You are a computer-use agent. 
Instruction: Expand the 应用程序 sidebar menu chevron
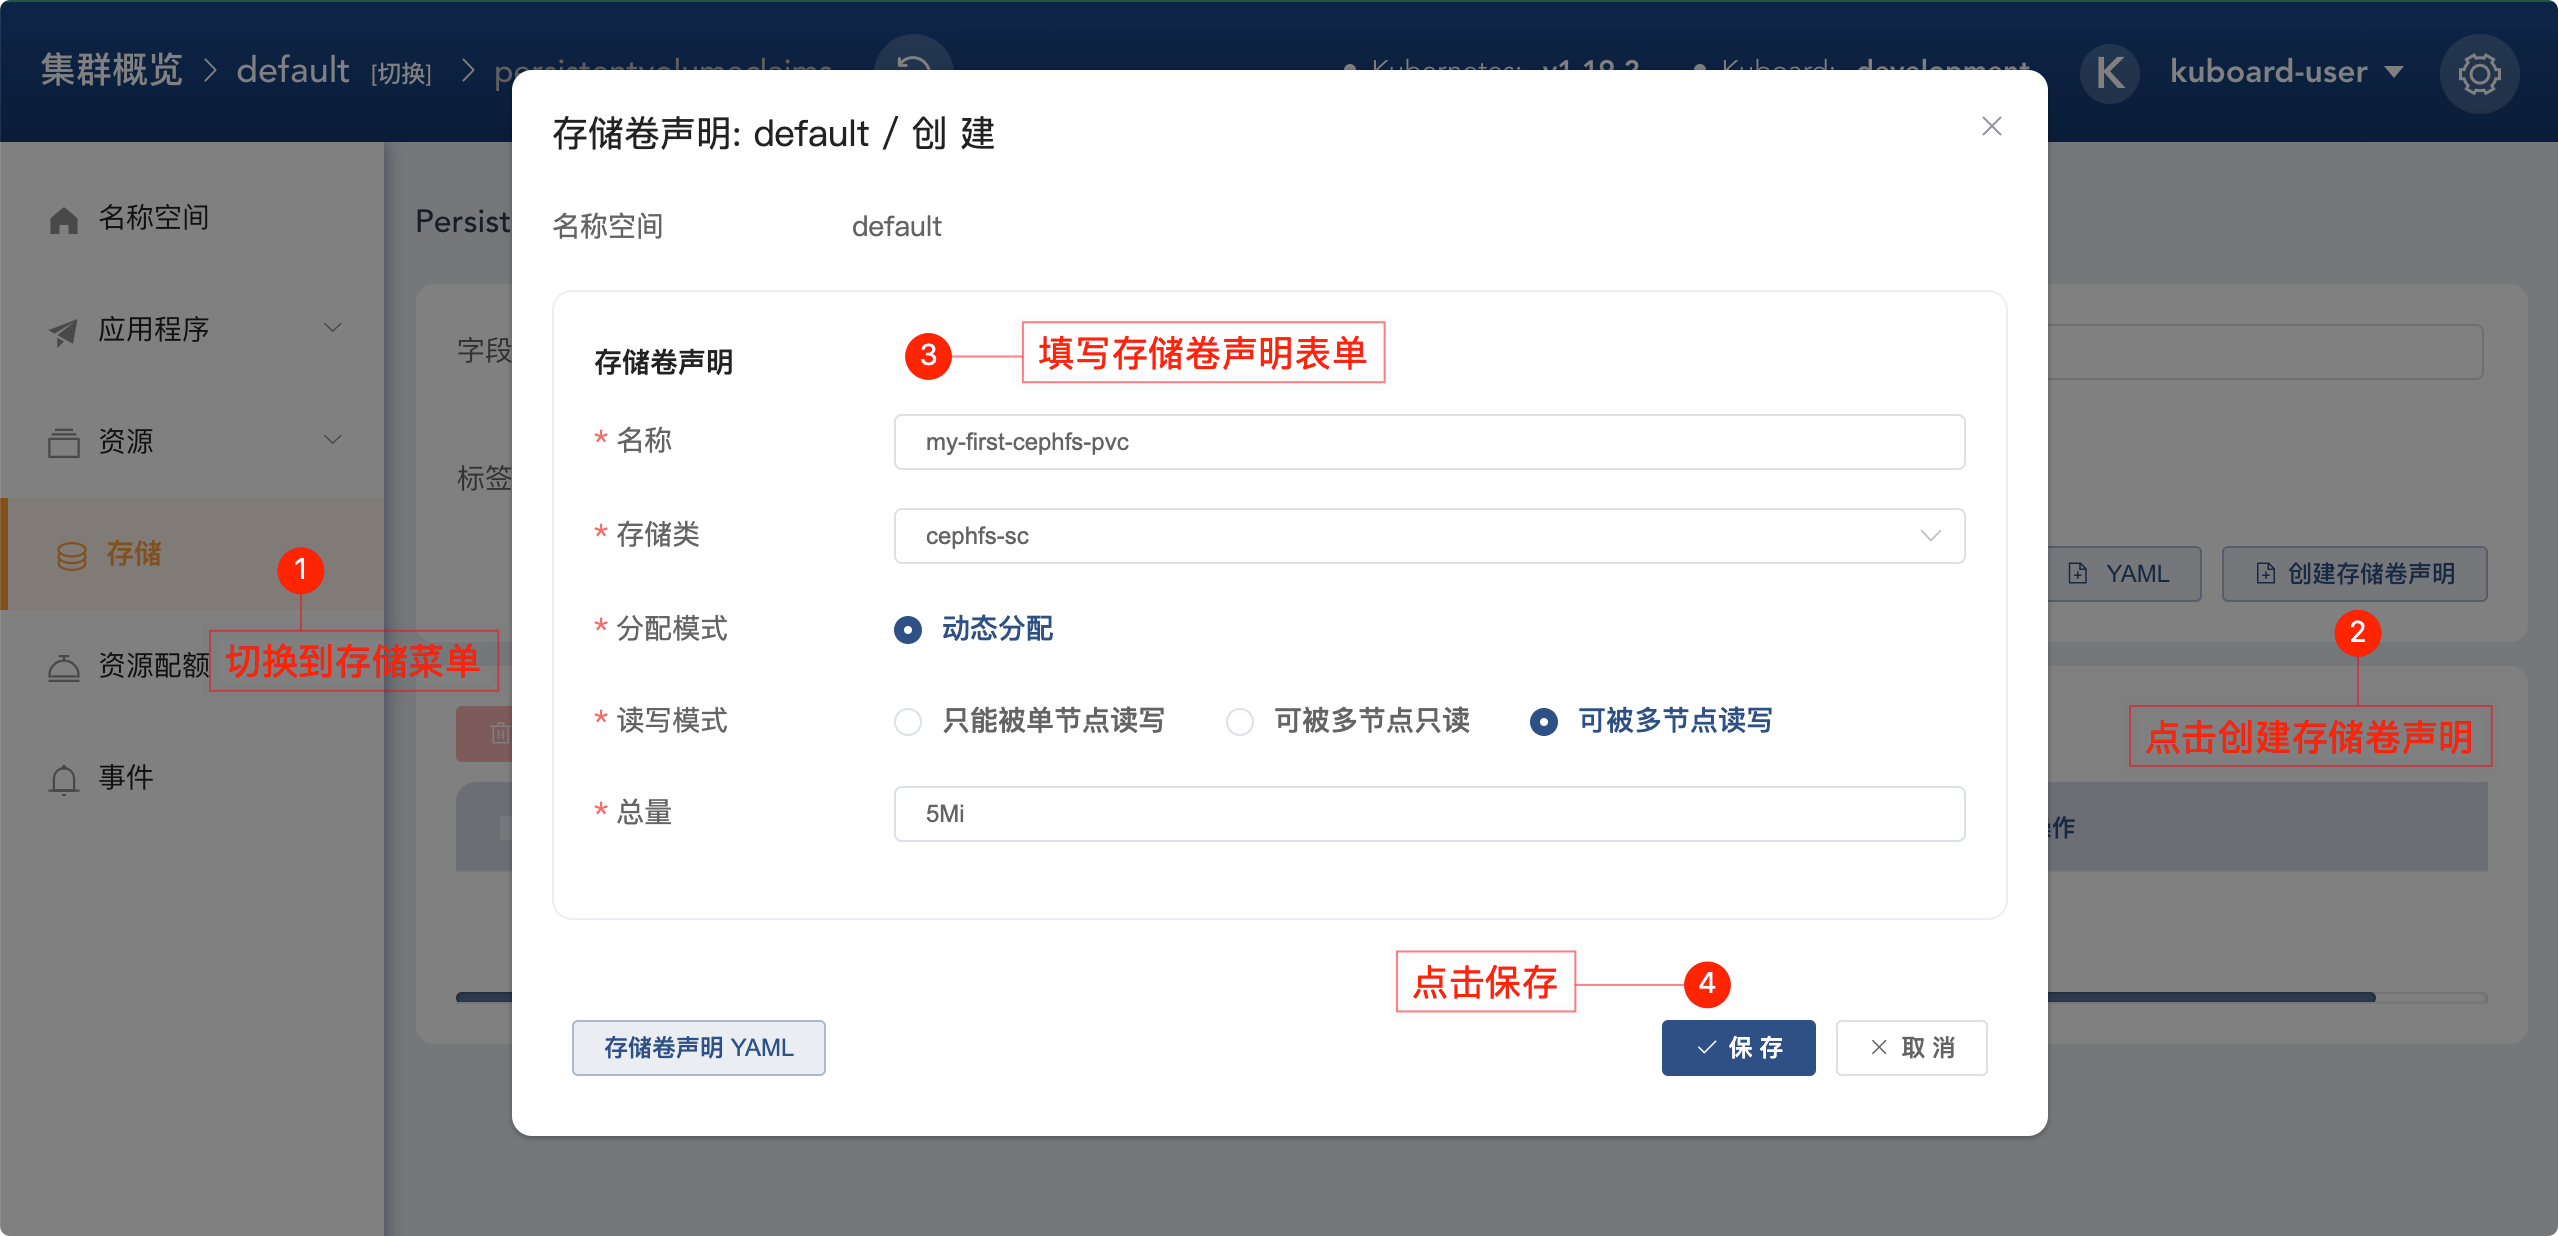click(x=333, y=328)
